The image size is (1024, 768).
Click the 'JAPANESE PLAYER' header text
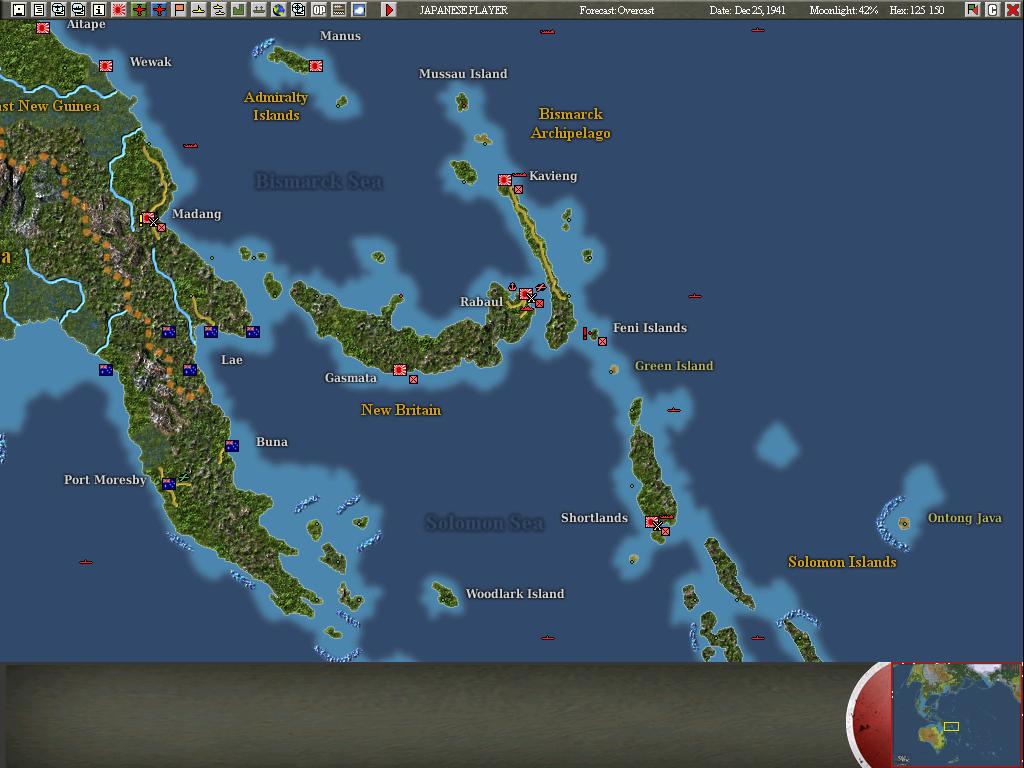(x=463, y=10)
